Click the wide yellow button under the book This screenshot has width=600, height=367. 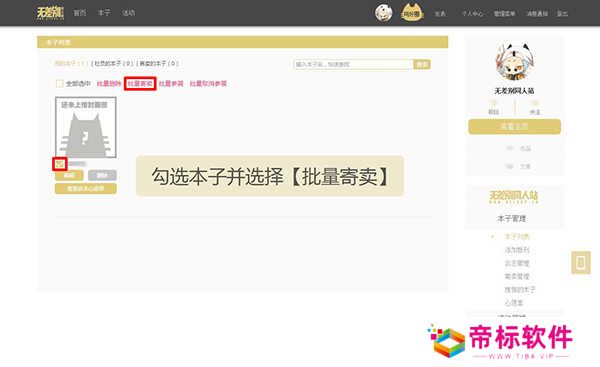(x=86, y=189)
